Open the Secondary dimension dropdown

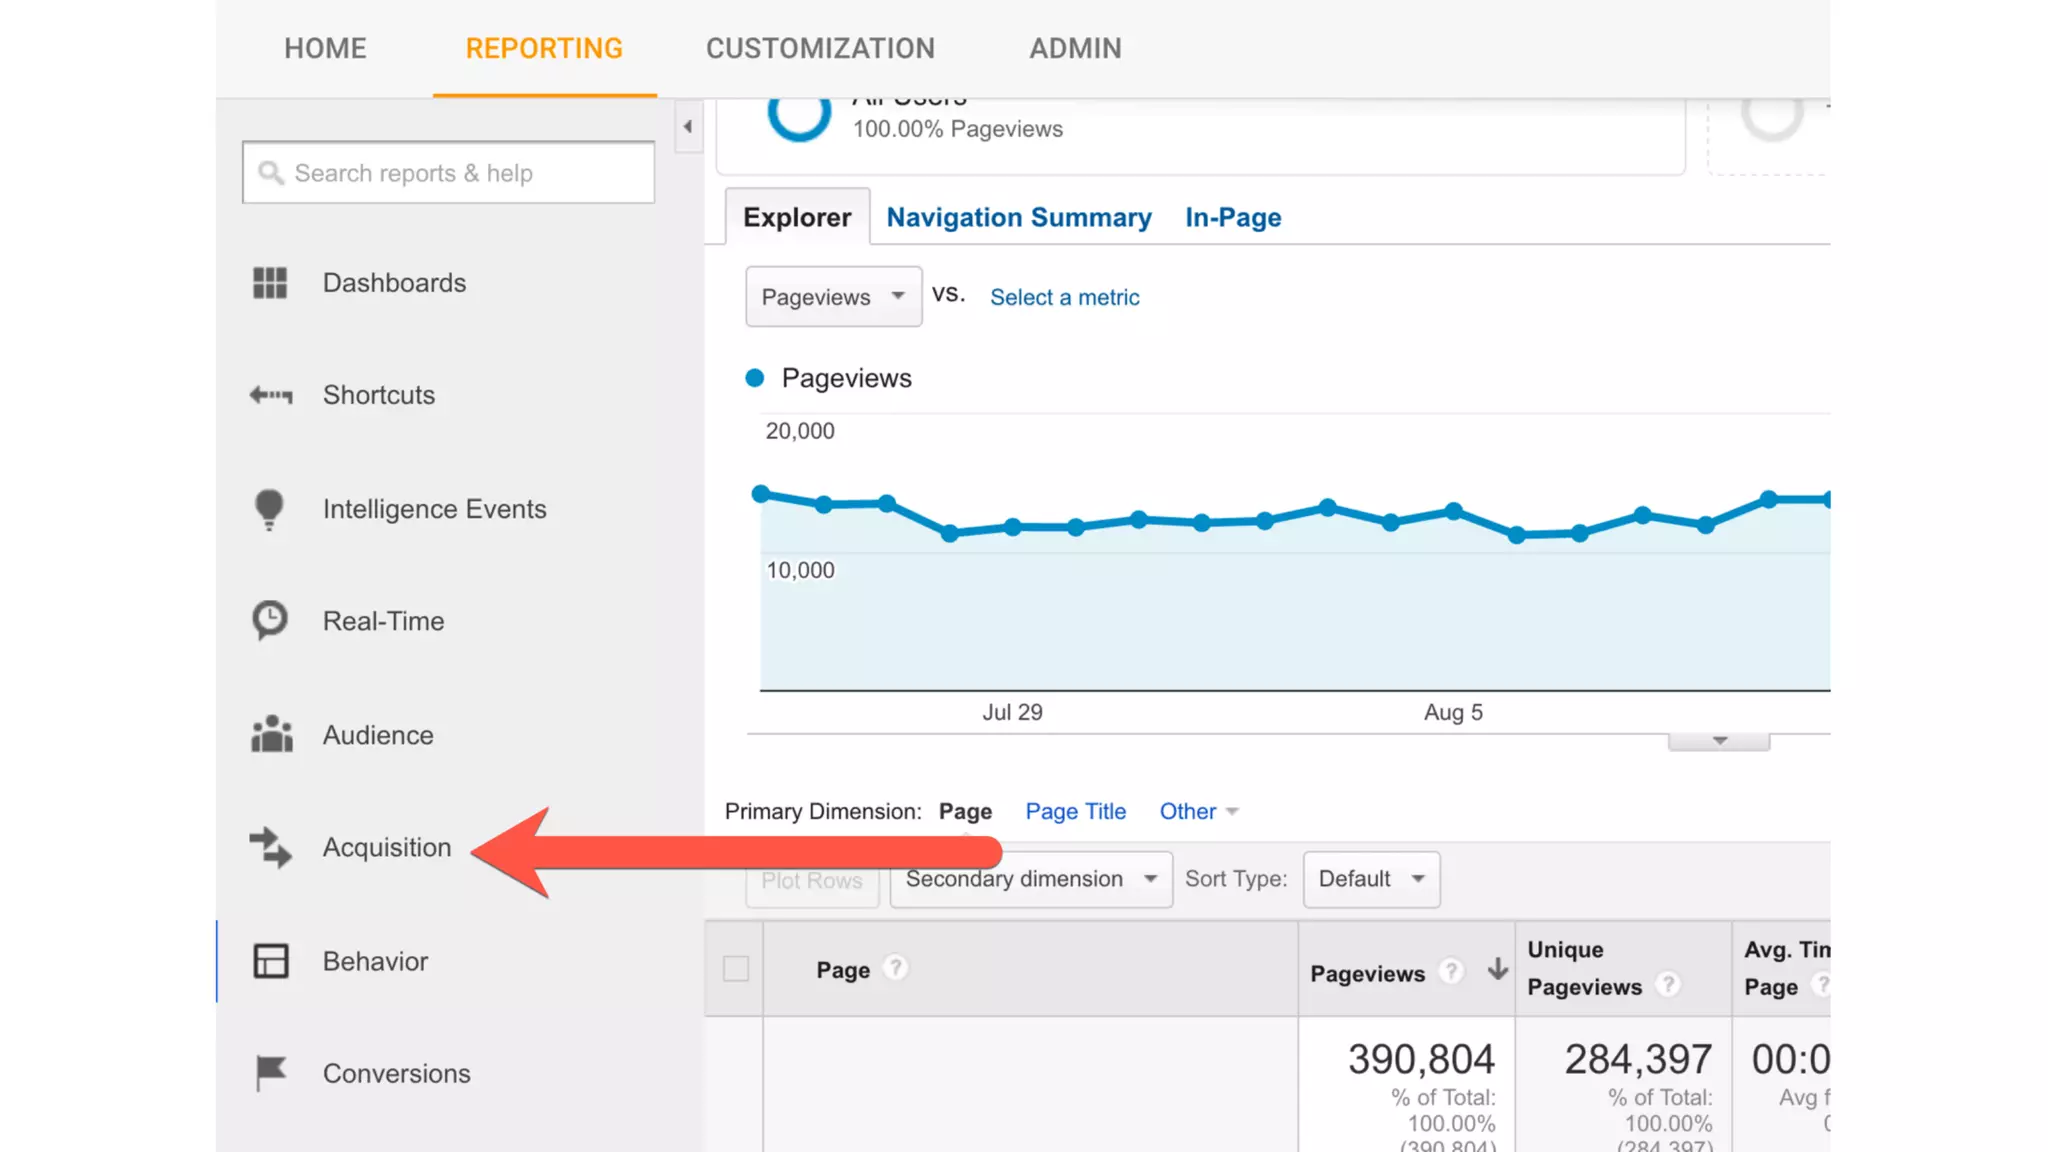[x=1030, y=879]
